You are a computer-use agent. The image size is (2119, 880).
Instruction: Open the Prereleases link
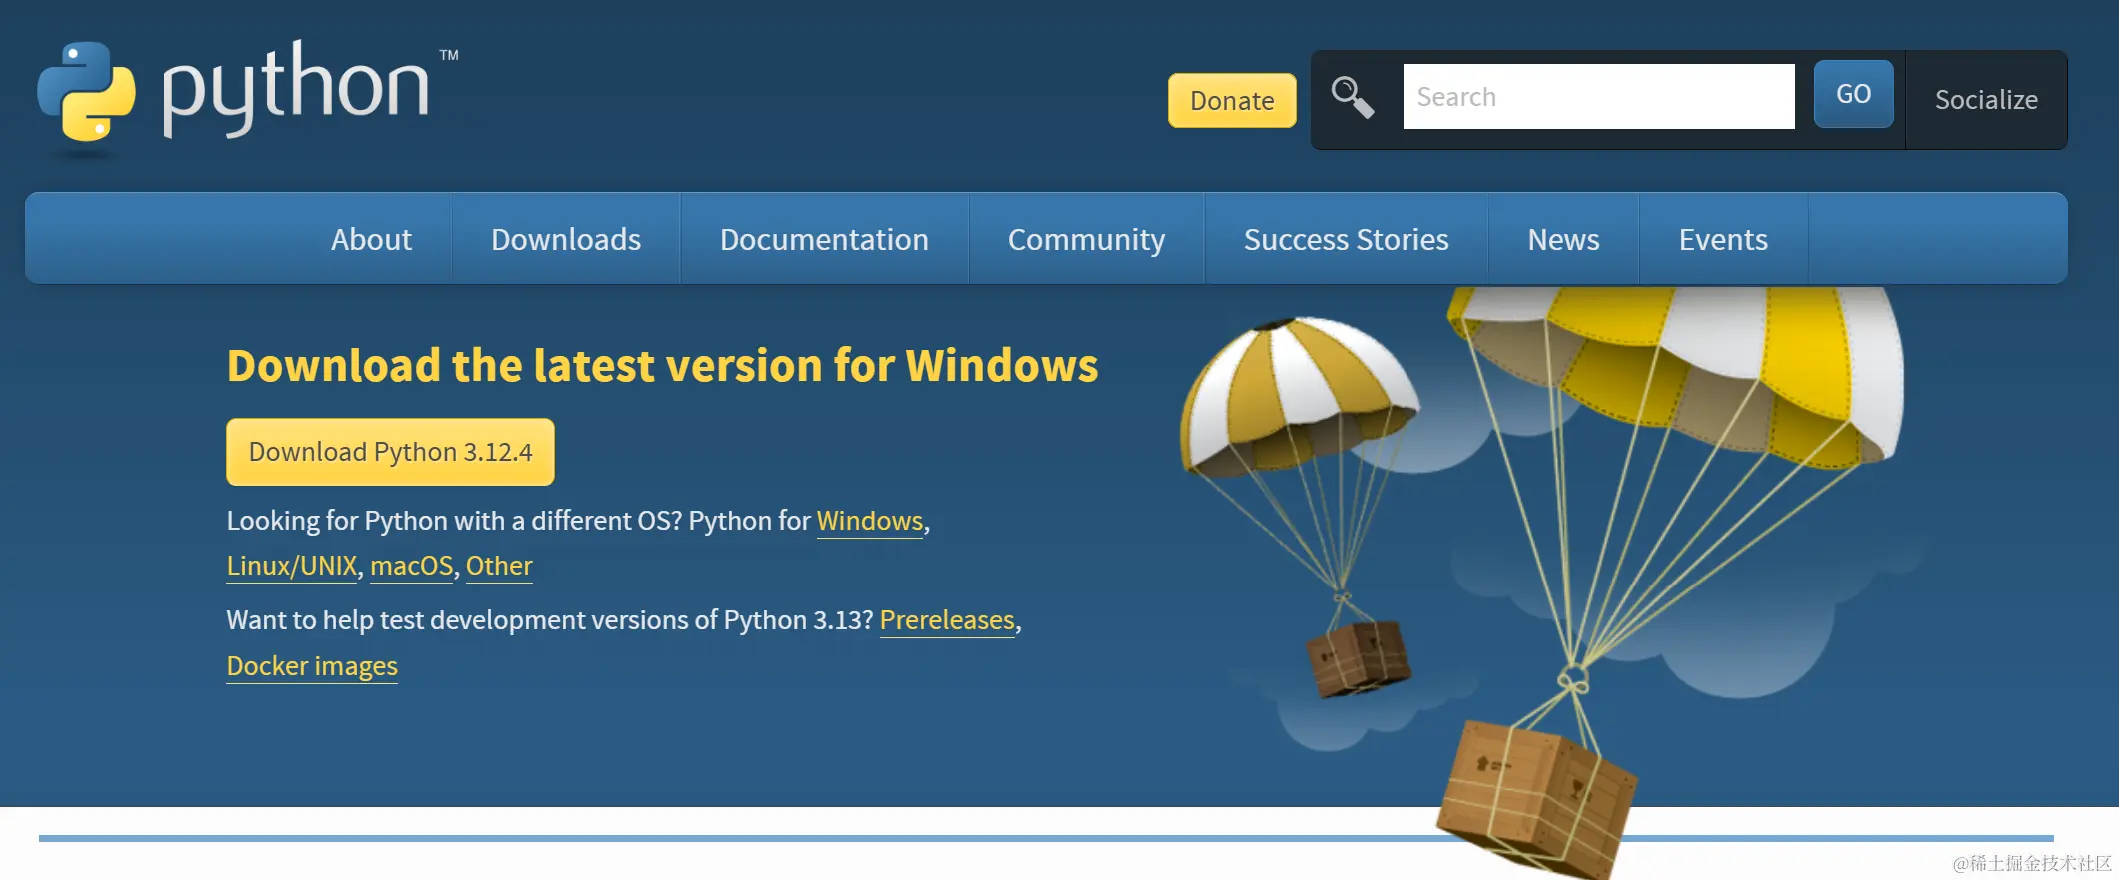point(947,620)
